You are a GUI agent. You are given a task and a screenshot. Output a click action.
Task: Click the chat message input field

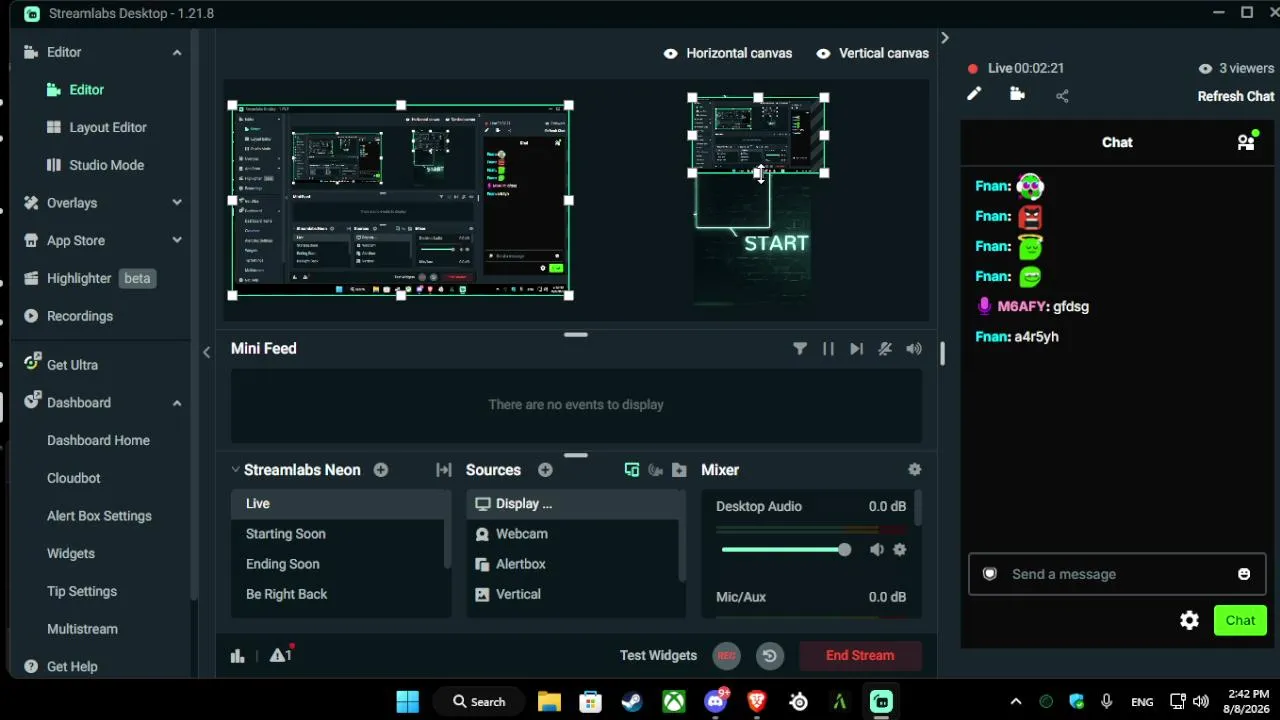[x=1117, y=574]
